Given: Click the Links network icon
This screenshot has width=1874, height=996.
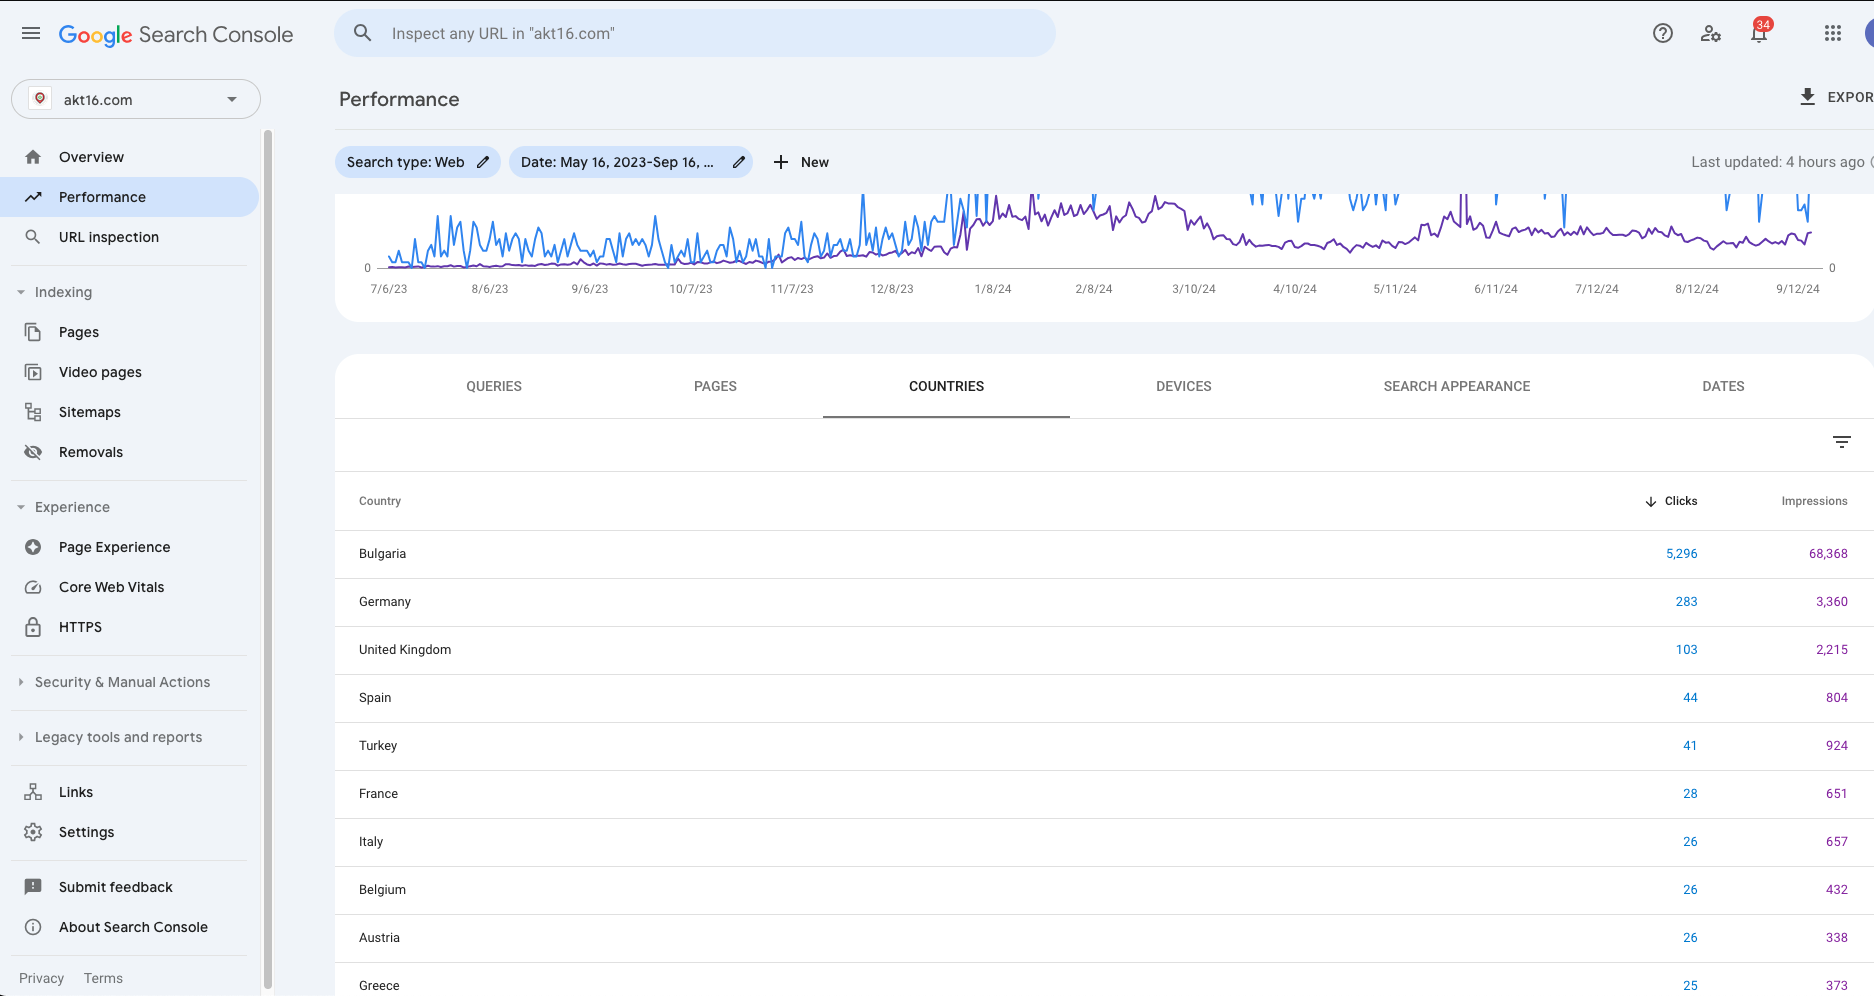Looking at the screenshot, I should click(x=33, y=792).
